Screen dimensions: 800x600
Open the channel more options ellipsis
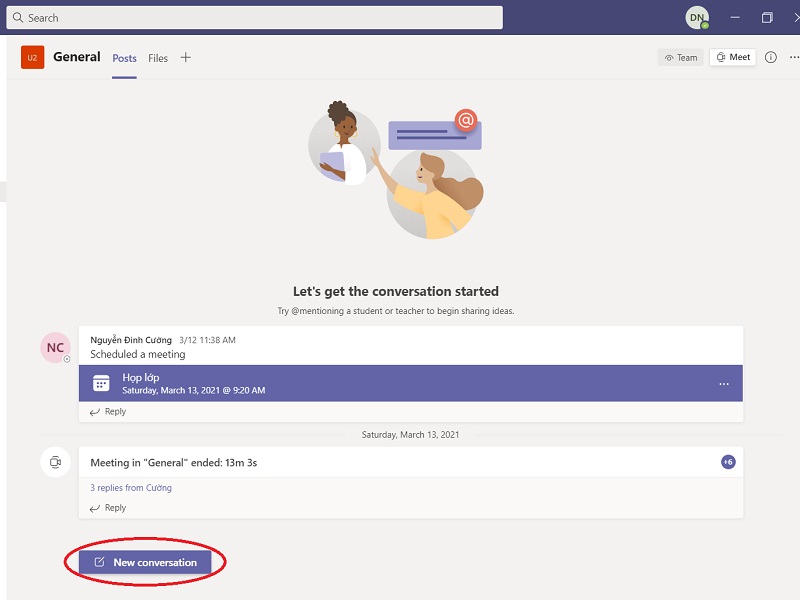click(x=791, y=58)
